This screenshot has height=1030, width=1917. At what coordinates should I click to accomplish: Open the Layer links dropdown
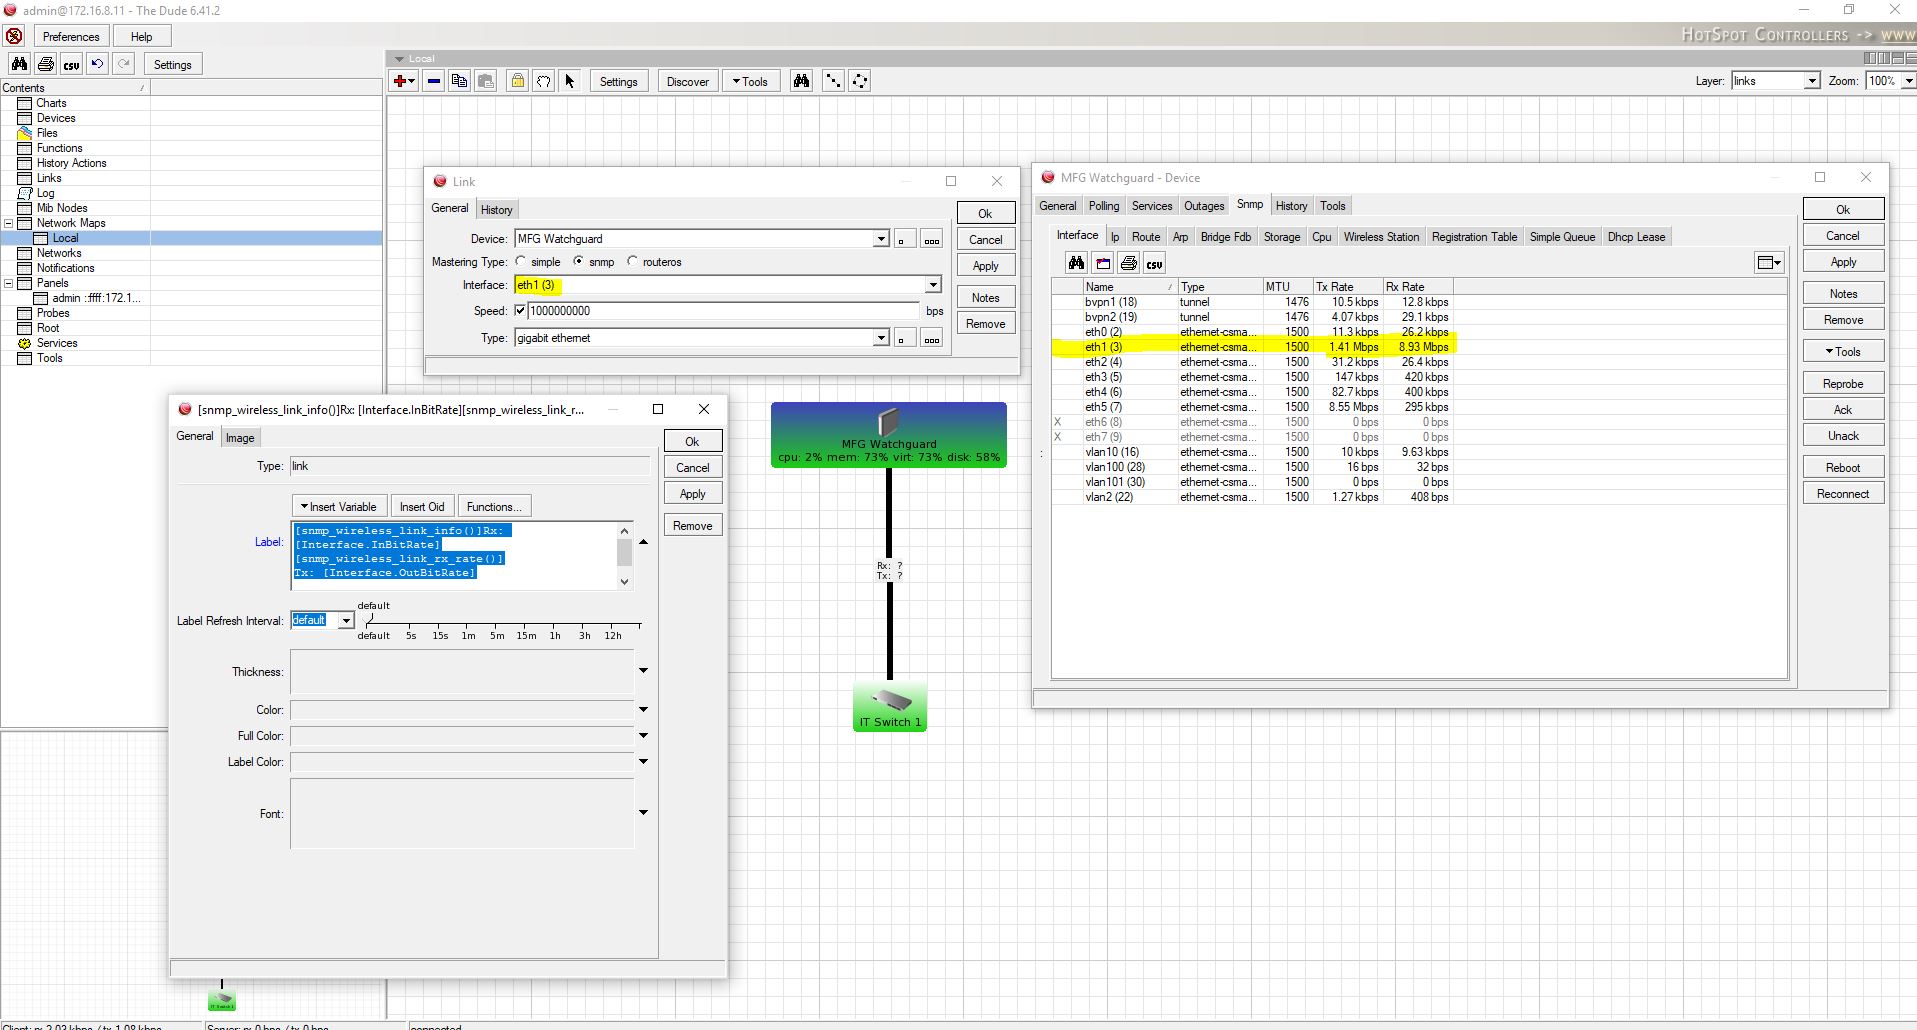tap(1811, 81)
